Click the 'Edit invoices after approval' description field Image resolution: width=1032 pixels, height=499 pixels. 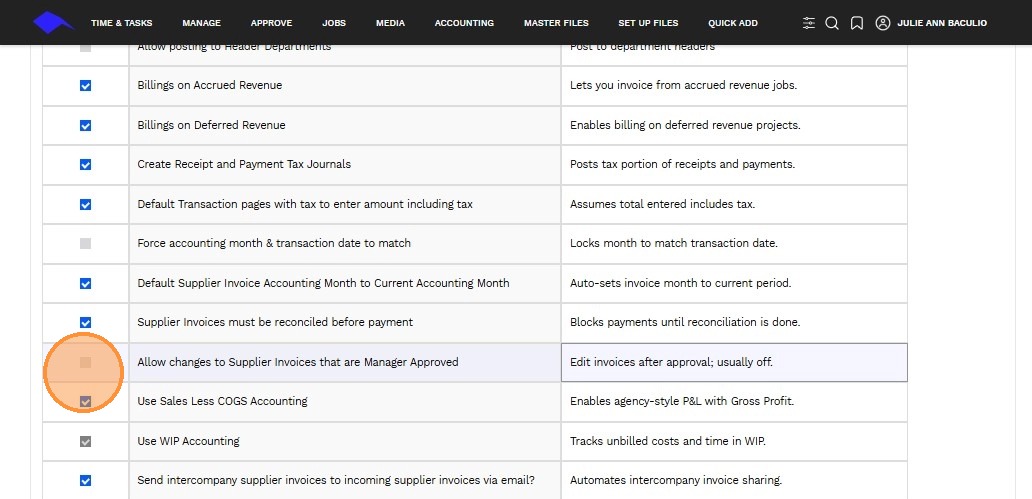pos(734,362)
